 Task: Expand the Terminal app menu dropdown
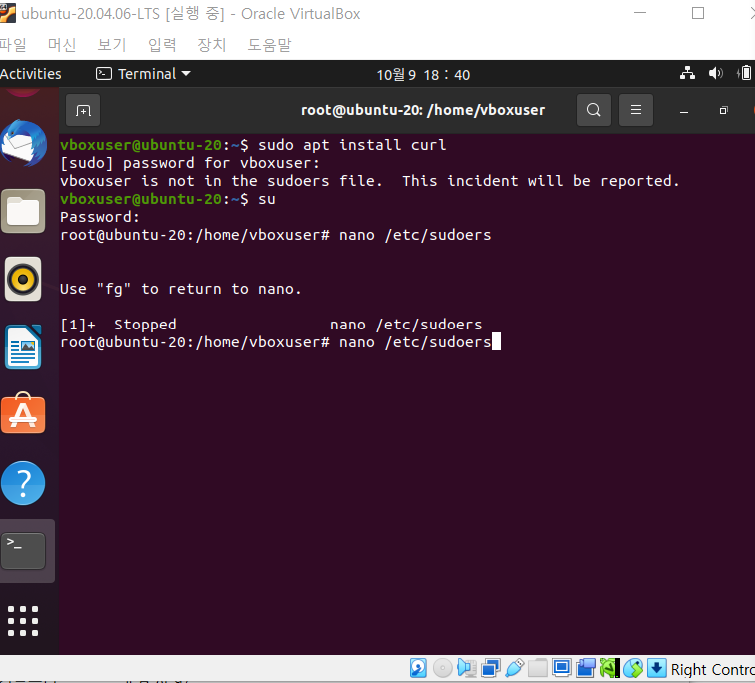coord(143,74)
